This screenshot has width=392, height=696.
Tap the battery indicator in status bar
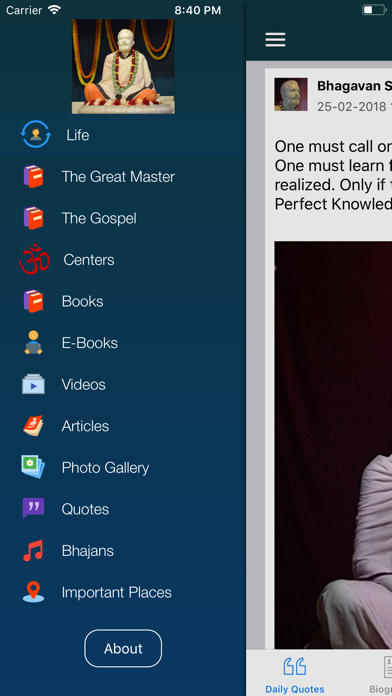point(374,10)
